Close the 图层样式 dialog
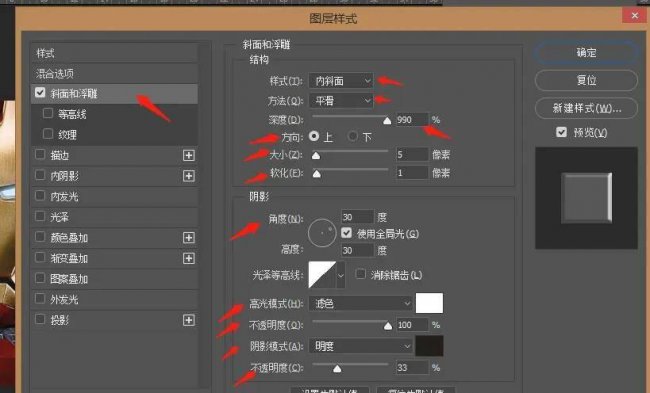The height and width of the screenshot is (393, 650). [x=635, y=16]
